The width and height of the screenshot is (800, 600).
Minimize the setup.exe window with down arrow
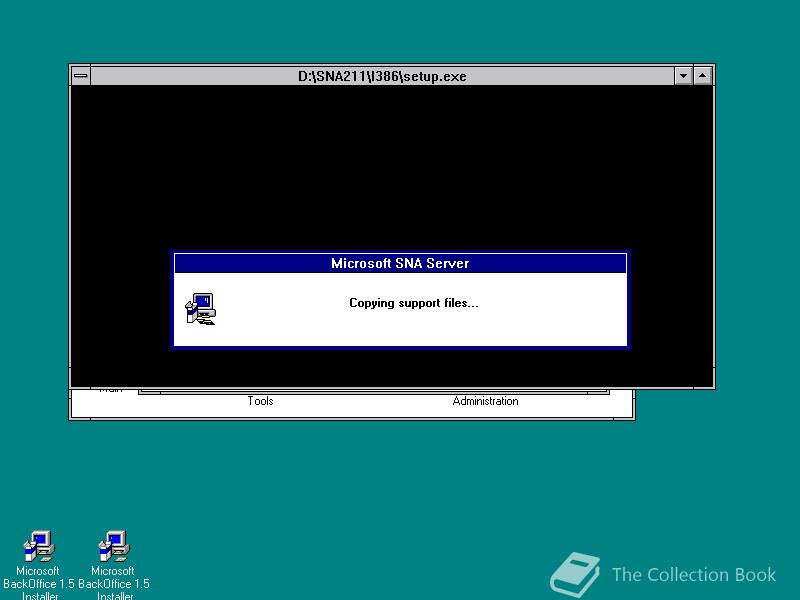click(683, 77)
